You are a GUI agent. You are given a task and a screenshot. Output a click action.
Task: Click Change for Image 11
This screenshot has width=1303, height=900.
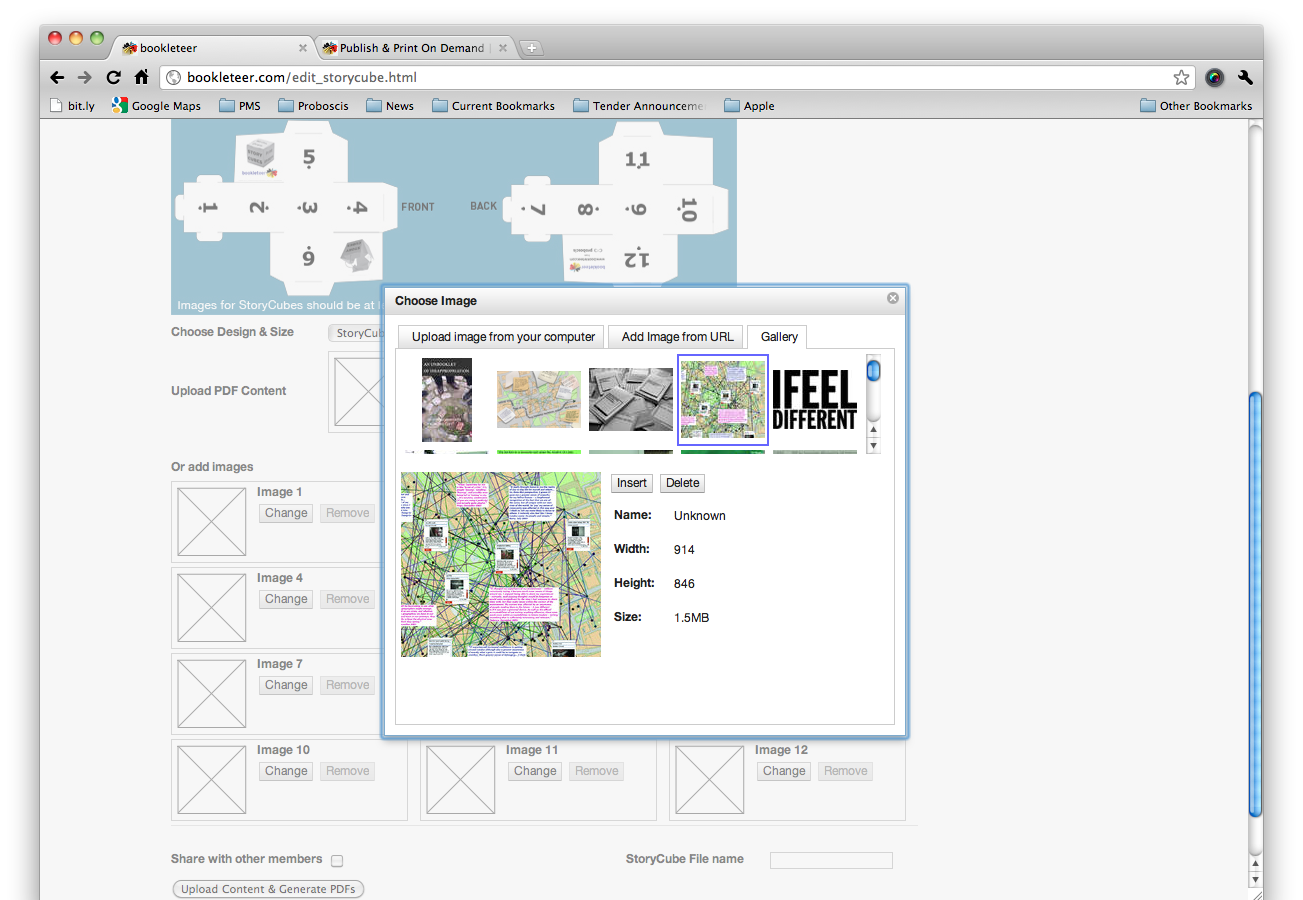[x=535, y=771]
